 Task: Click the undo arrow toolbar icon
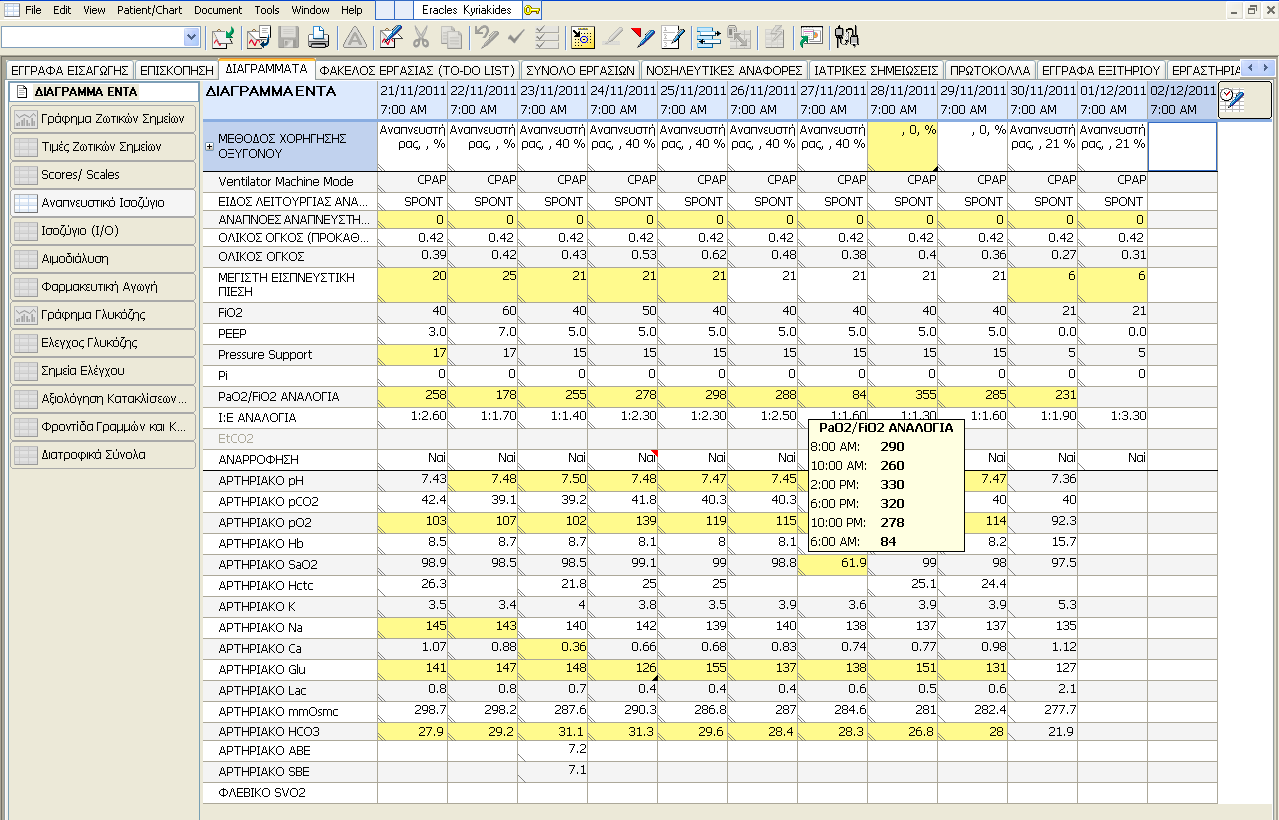pyautogui.click(x=486, y=38)
